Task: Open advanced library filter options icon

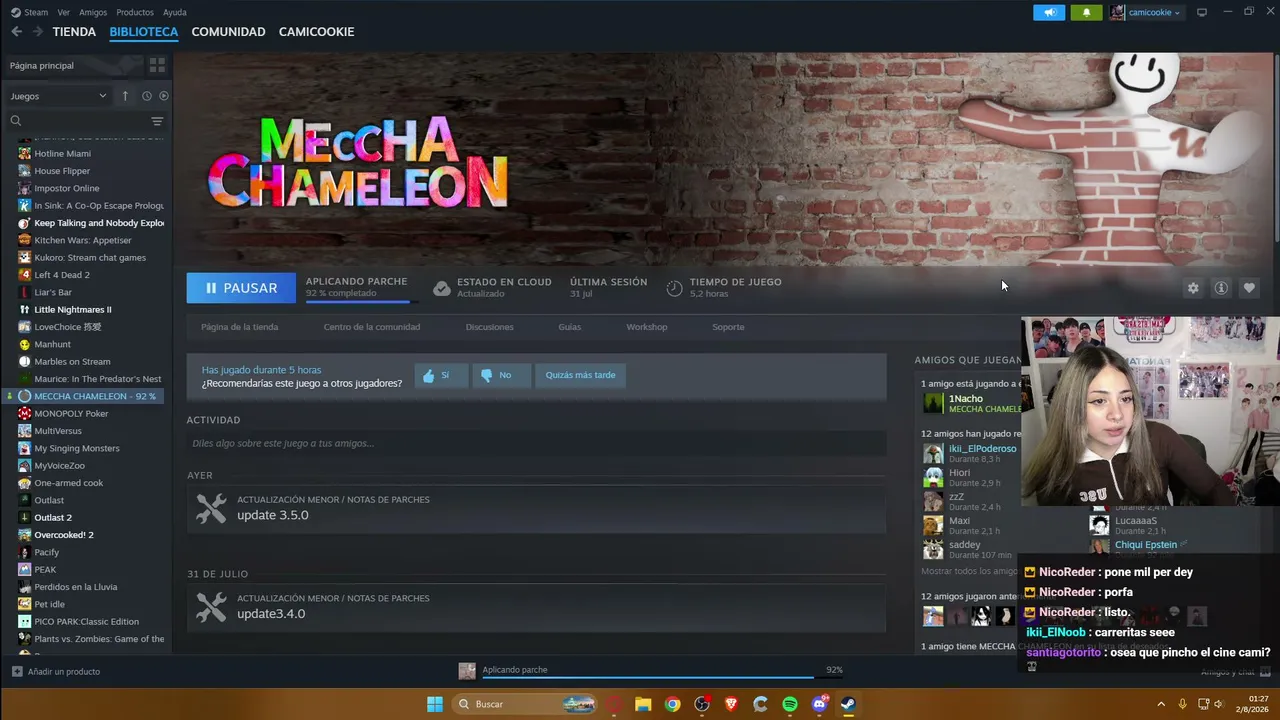Action: click(157, 121)
